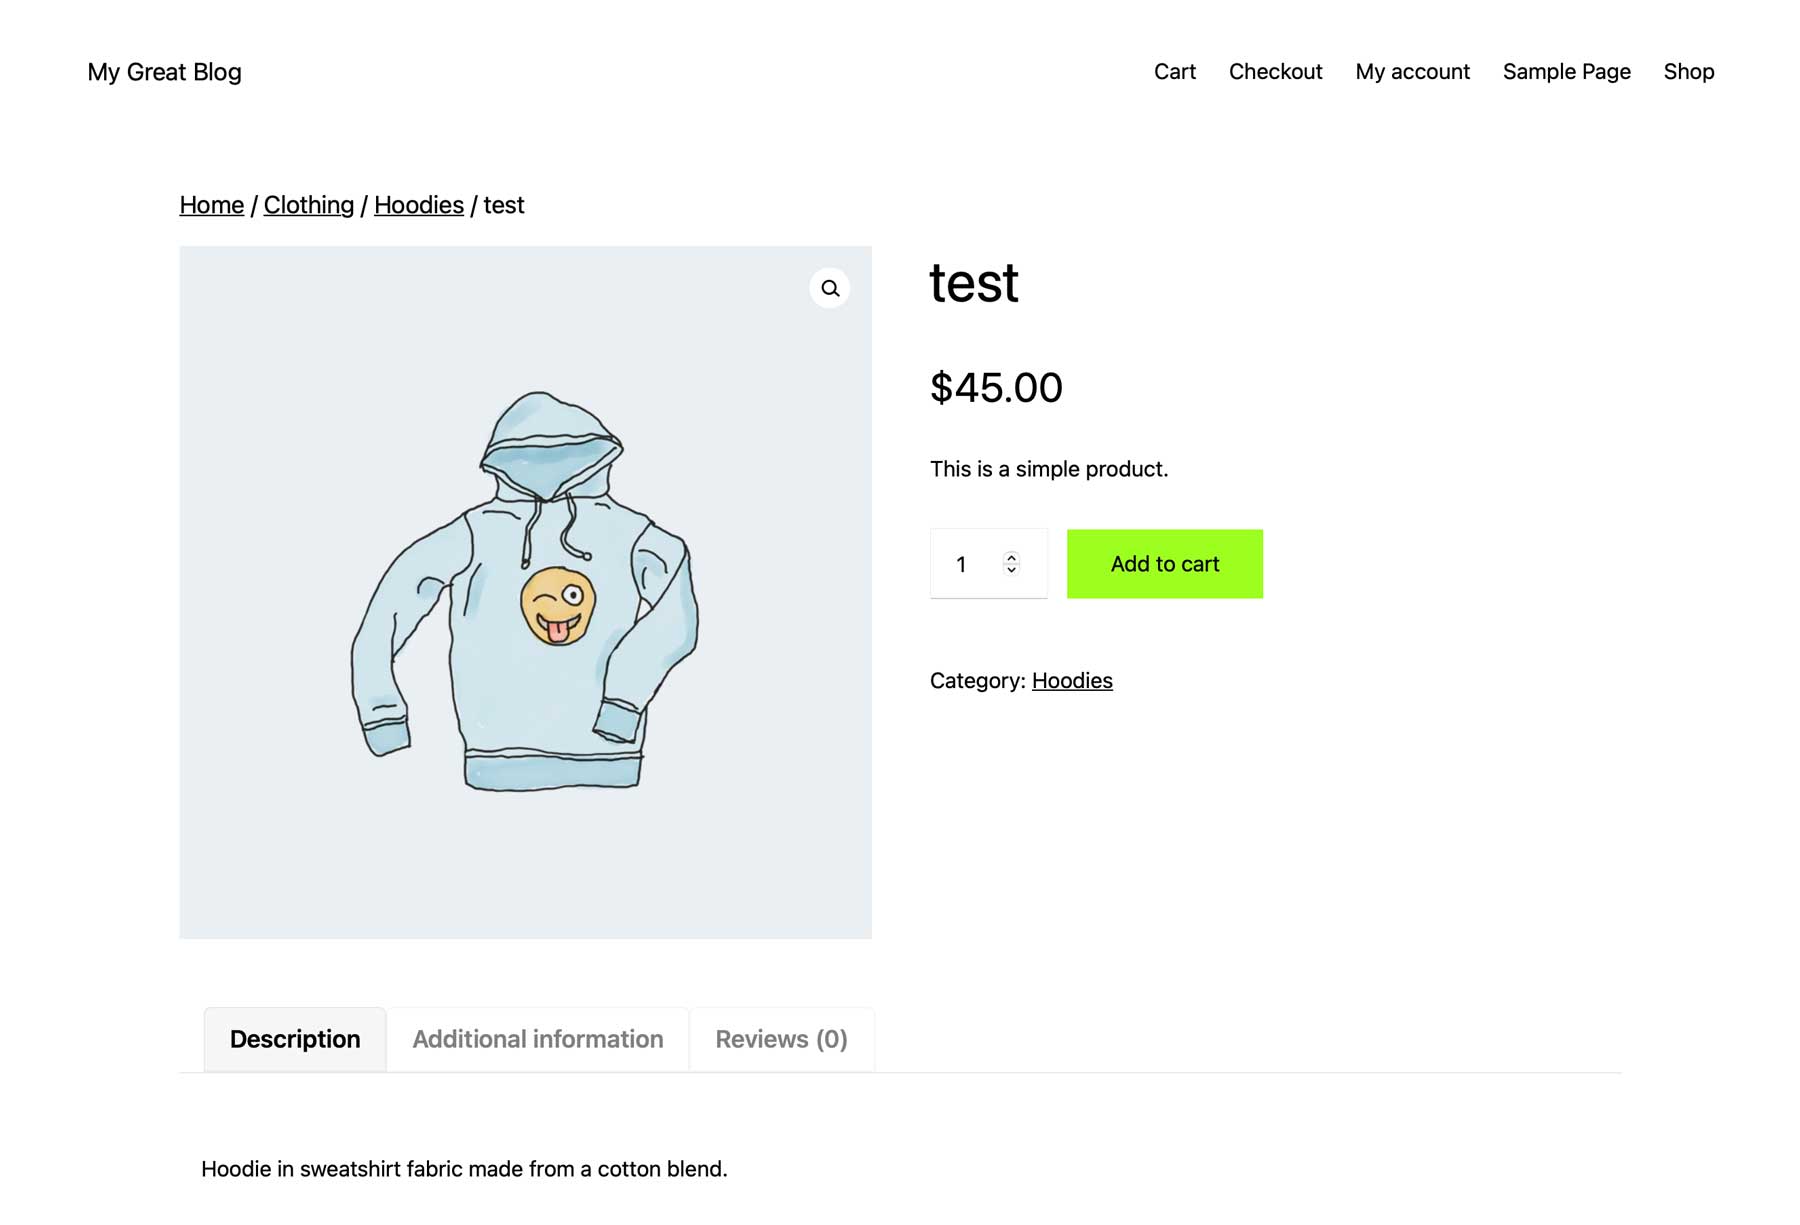Screen dimensions: 1800x1225
Task: Open the Hoodies category link
Action: pos(1072,680)
